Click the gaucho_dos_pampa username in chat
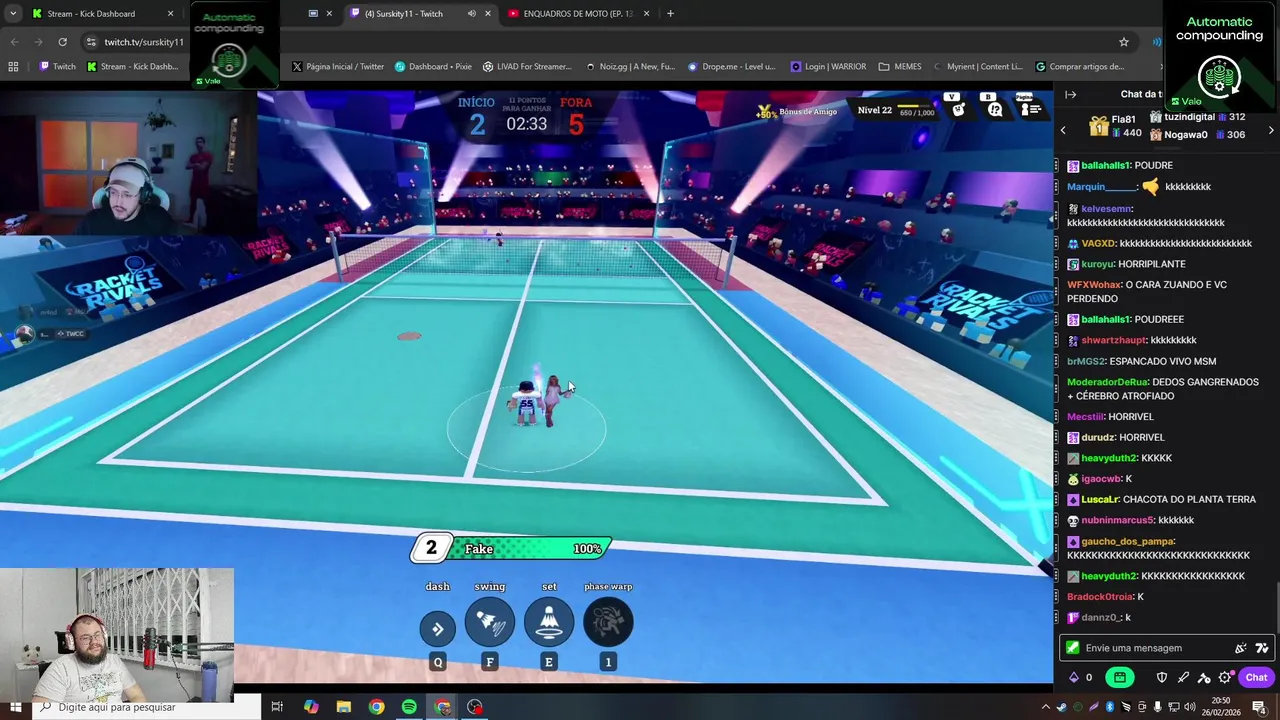The height and width of the screenshot is (720, 1280). click(1127, 541)
